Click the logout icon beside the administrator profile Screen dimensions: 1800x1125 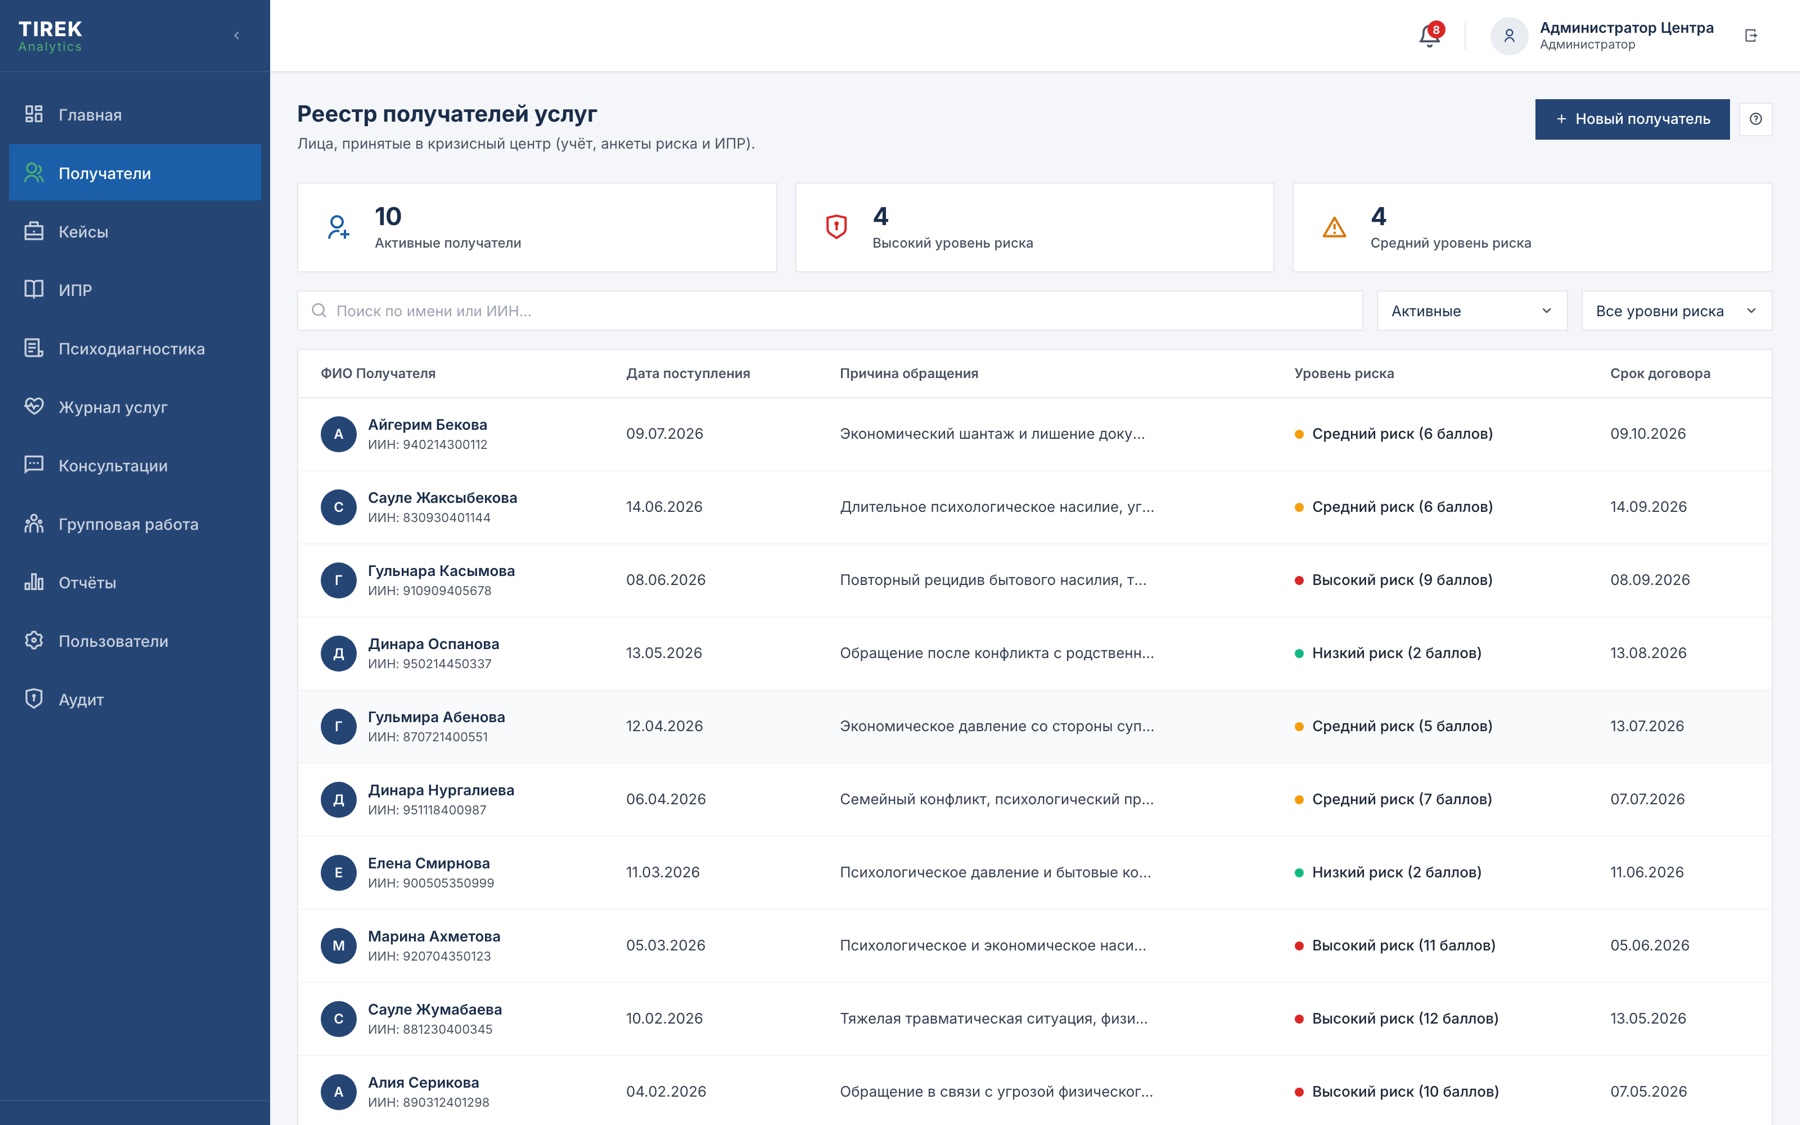coord(1751,36)
